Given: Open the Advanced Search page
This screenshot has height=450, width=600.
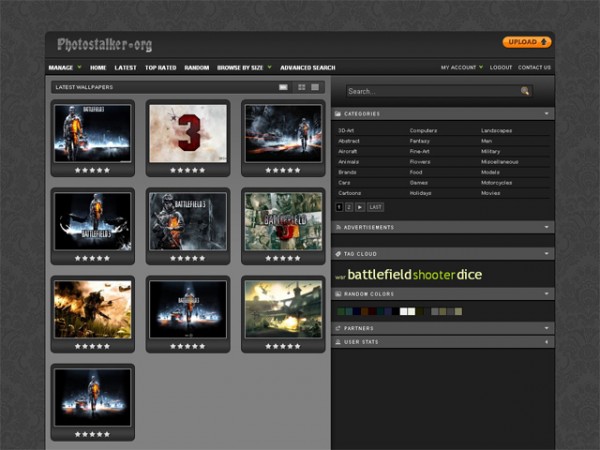Looking at the screenshot, I should click(x=307, y=68).
